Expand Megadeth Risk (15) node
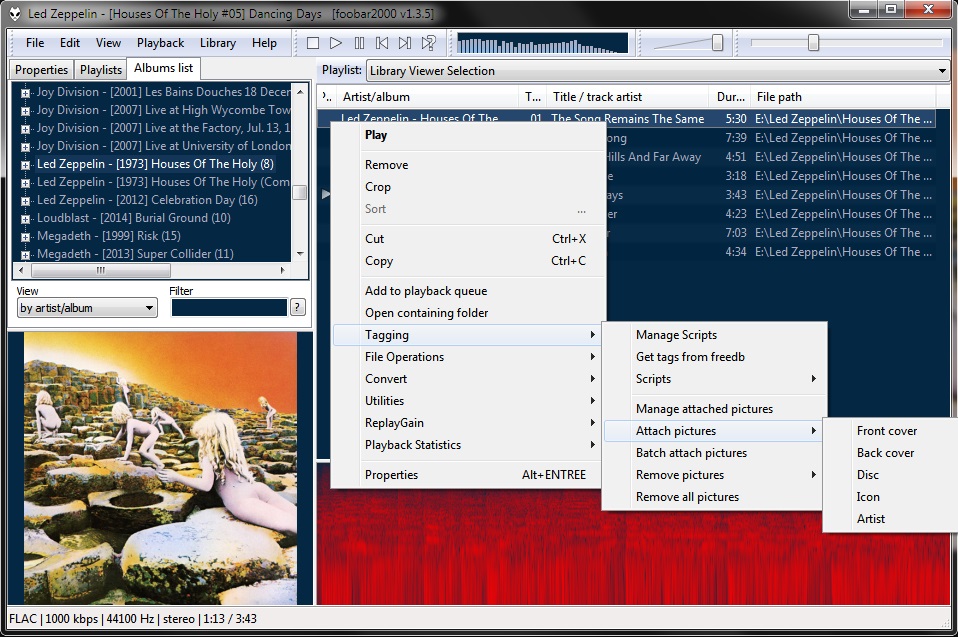The height and width of the screenshot is (637, 958). coord(25,237)
